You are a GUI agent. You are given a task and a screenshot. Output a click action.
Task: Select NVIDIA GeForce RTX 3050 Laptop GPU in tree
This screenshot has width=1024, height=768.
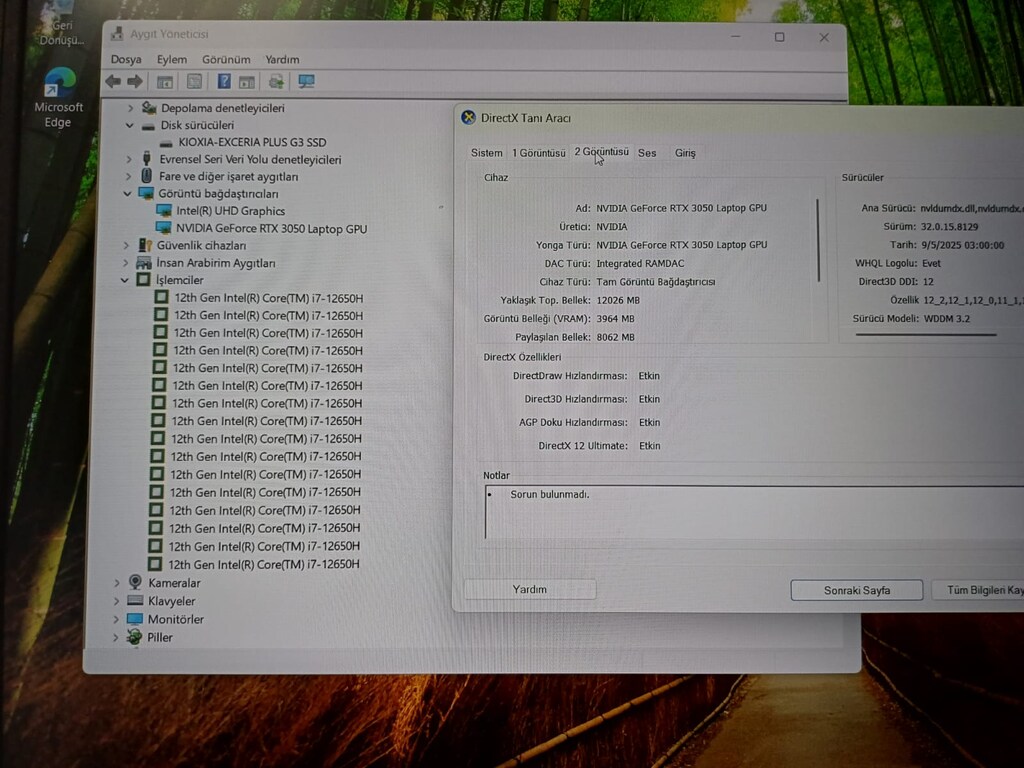271,229
